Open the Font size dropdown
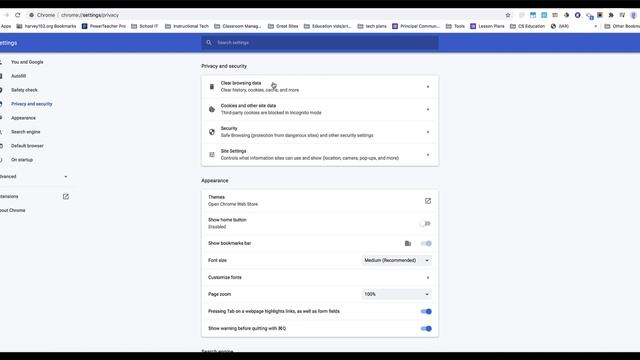The image size is (640, 360). [396, 260]
